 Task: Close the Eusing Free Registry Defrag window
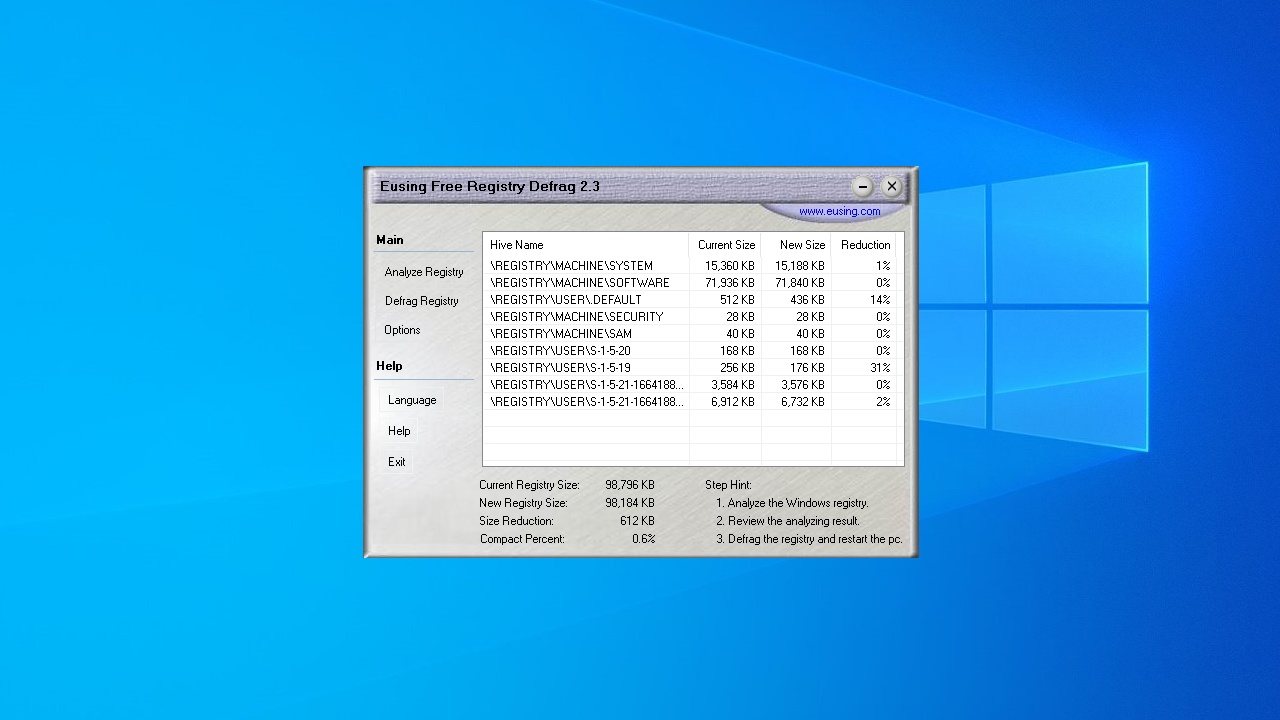[x=892, y=186]
